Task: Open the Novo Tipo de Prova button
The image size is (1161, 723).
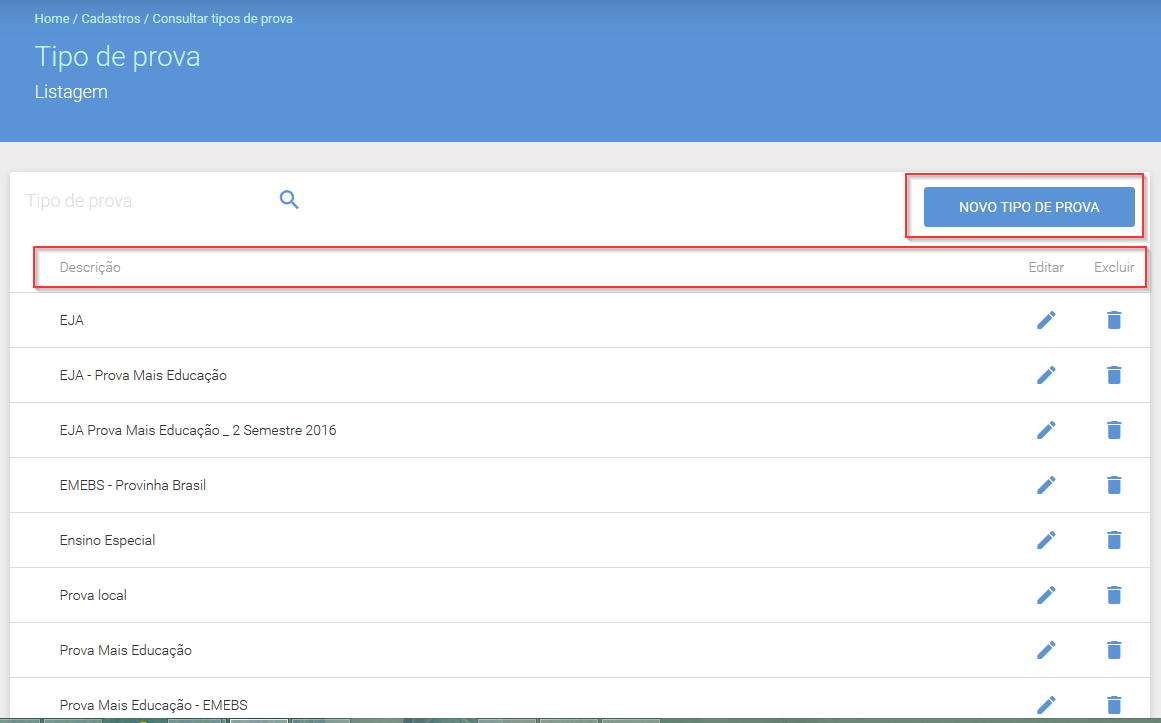Action: pyautogui.click(x=1028, y=207)
